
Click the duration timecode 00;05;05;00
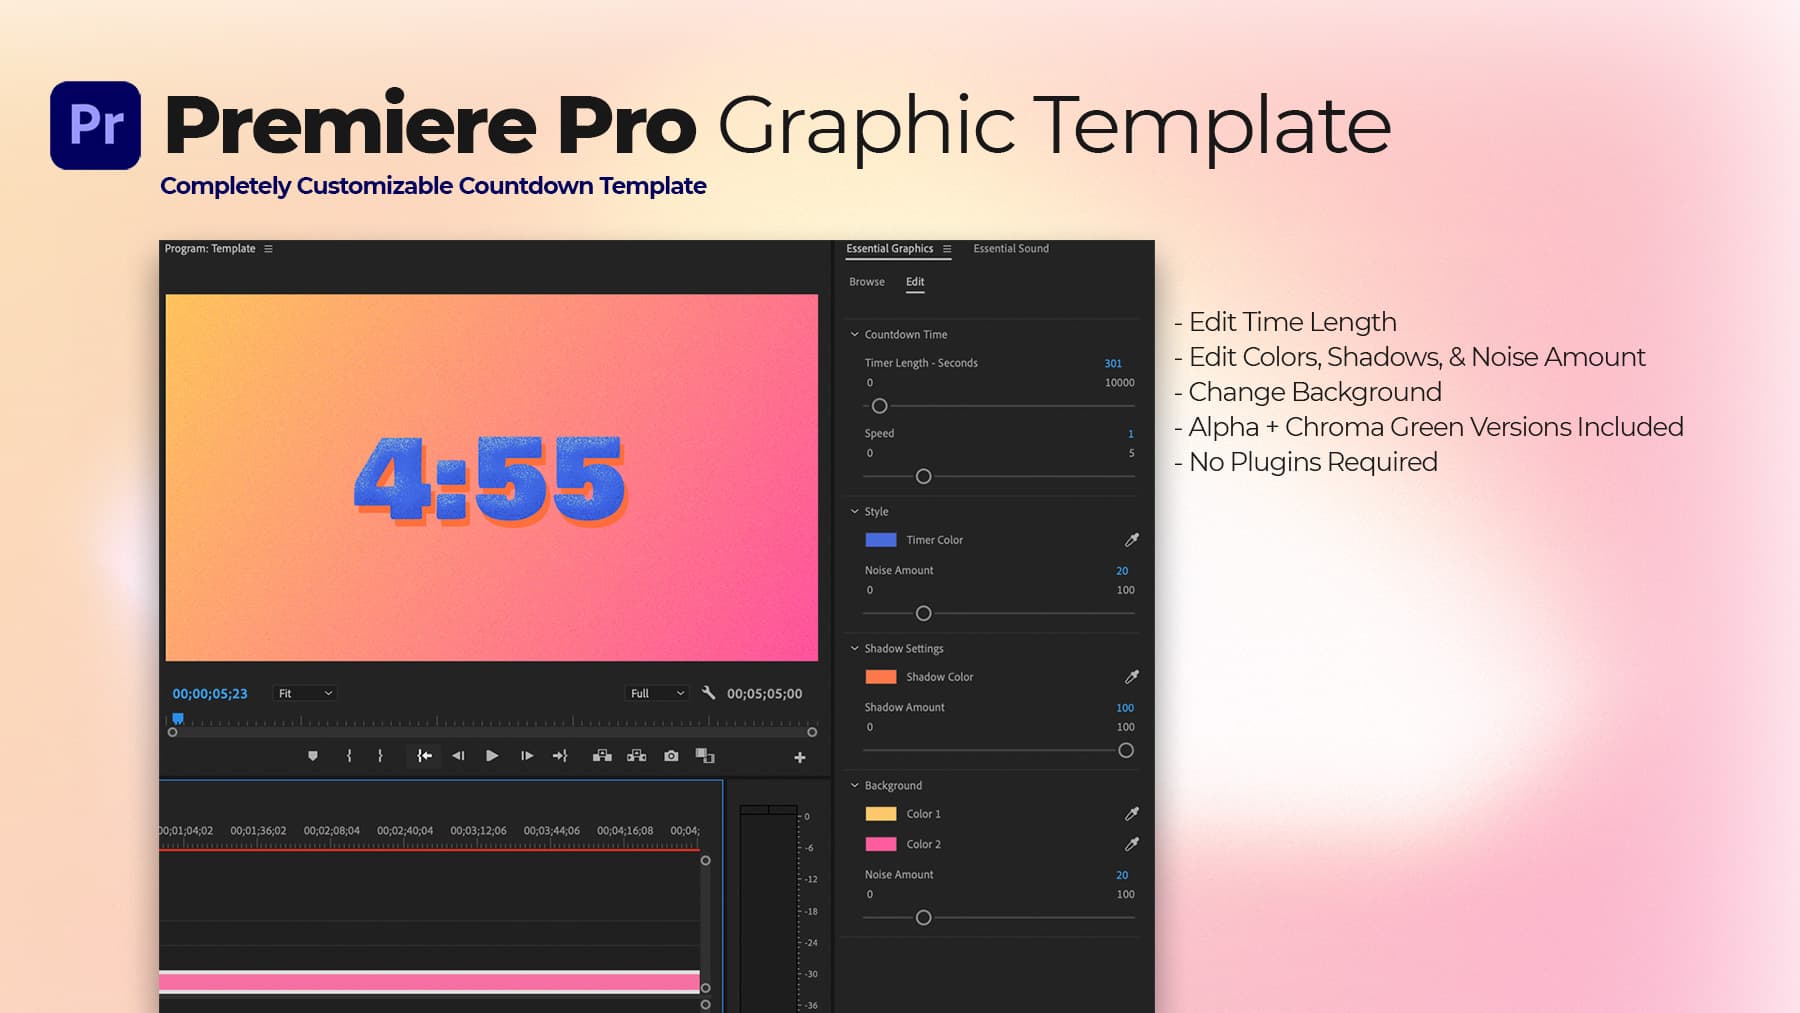point(764,694)
